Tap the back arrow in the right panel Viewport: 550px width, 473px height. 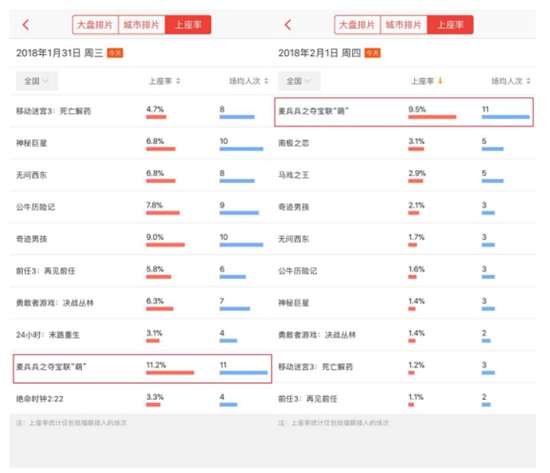(x=288, y=25)
